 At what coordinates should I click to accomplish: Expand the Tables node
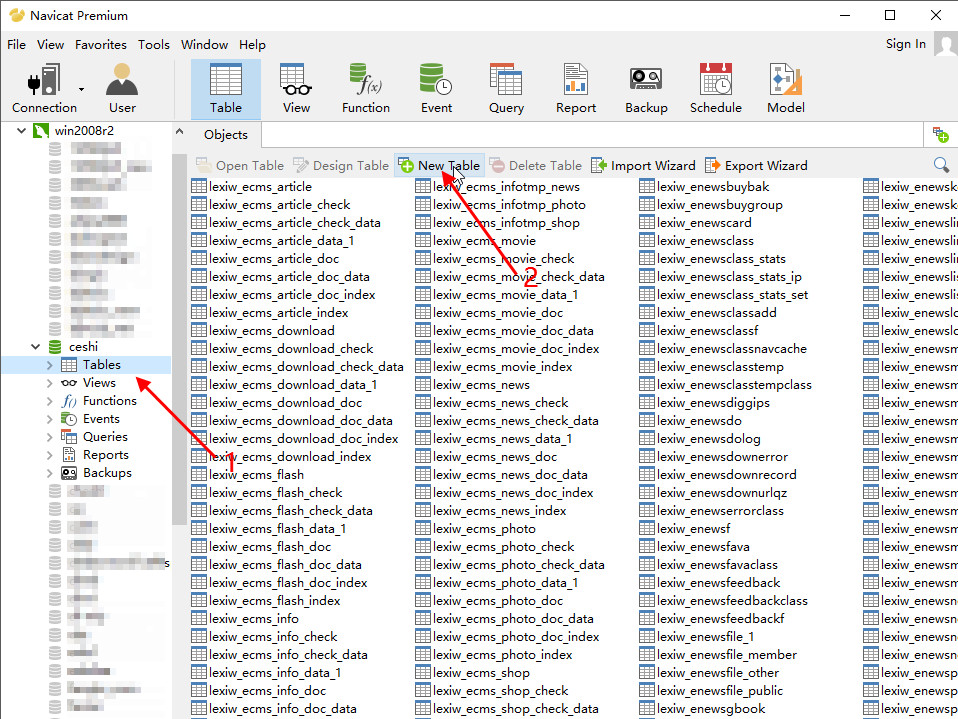coord(49,365)
